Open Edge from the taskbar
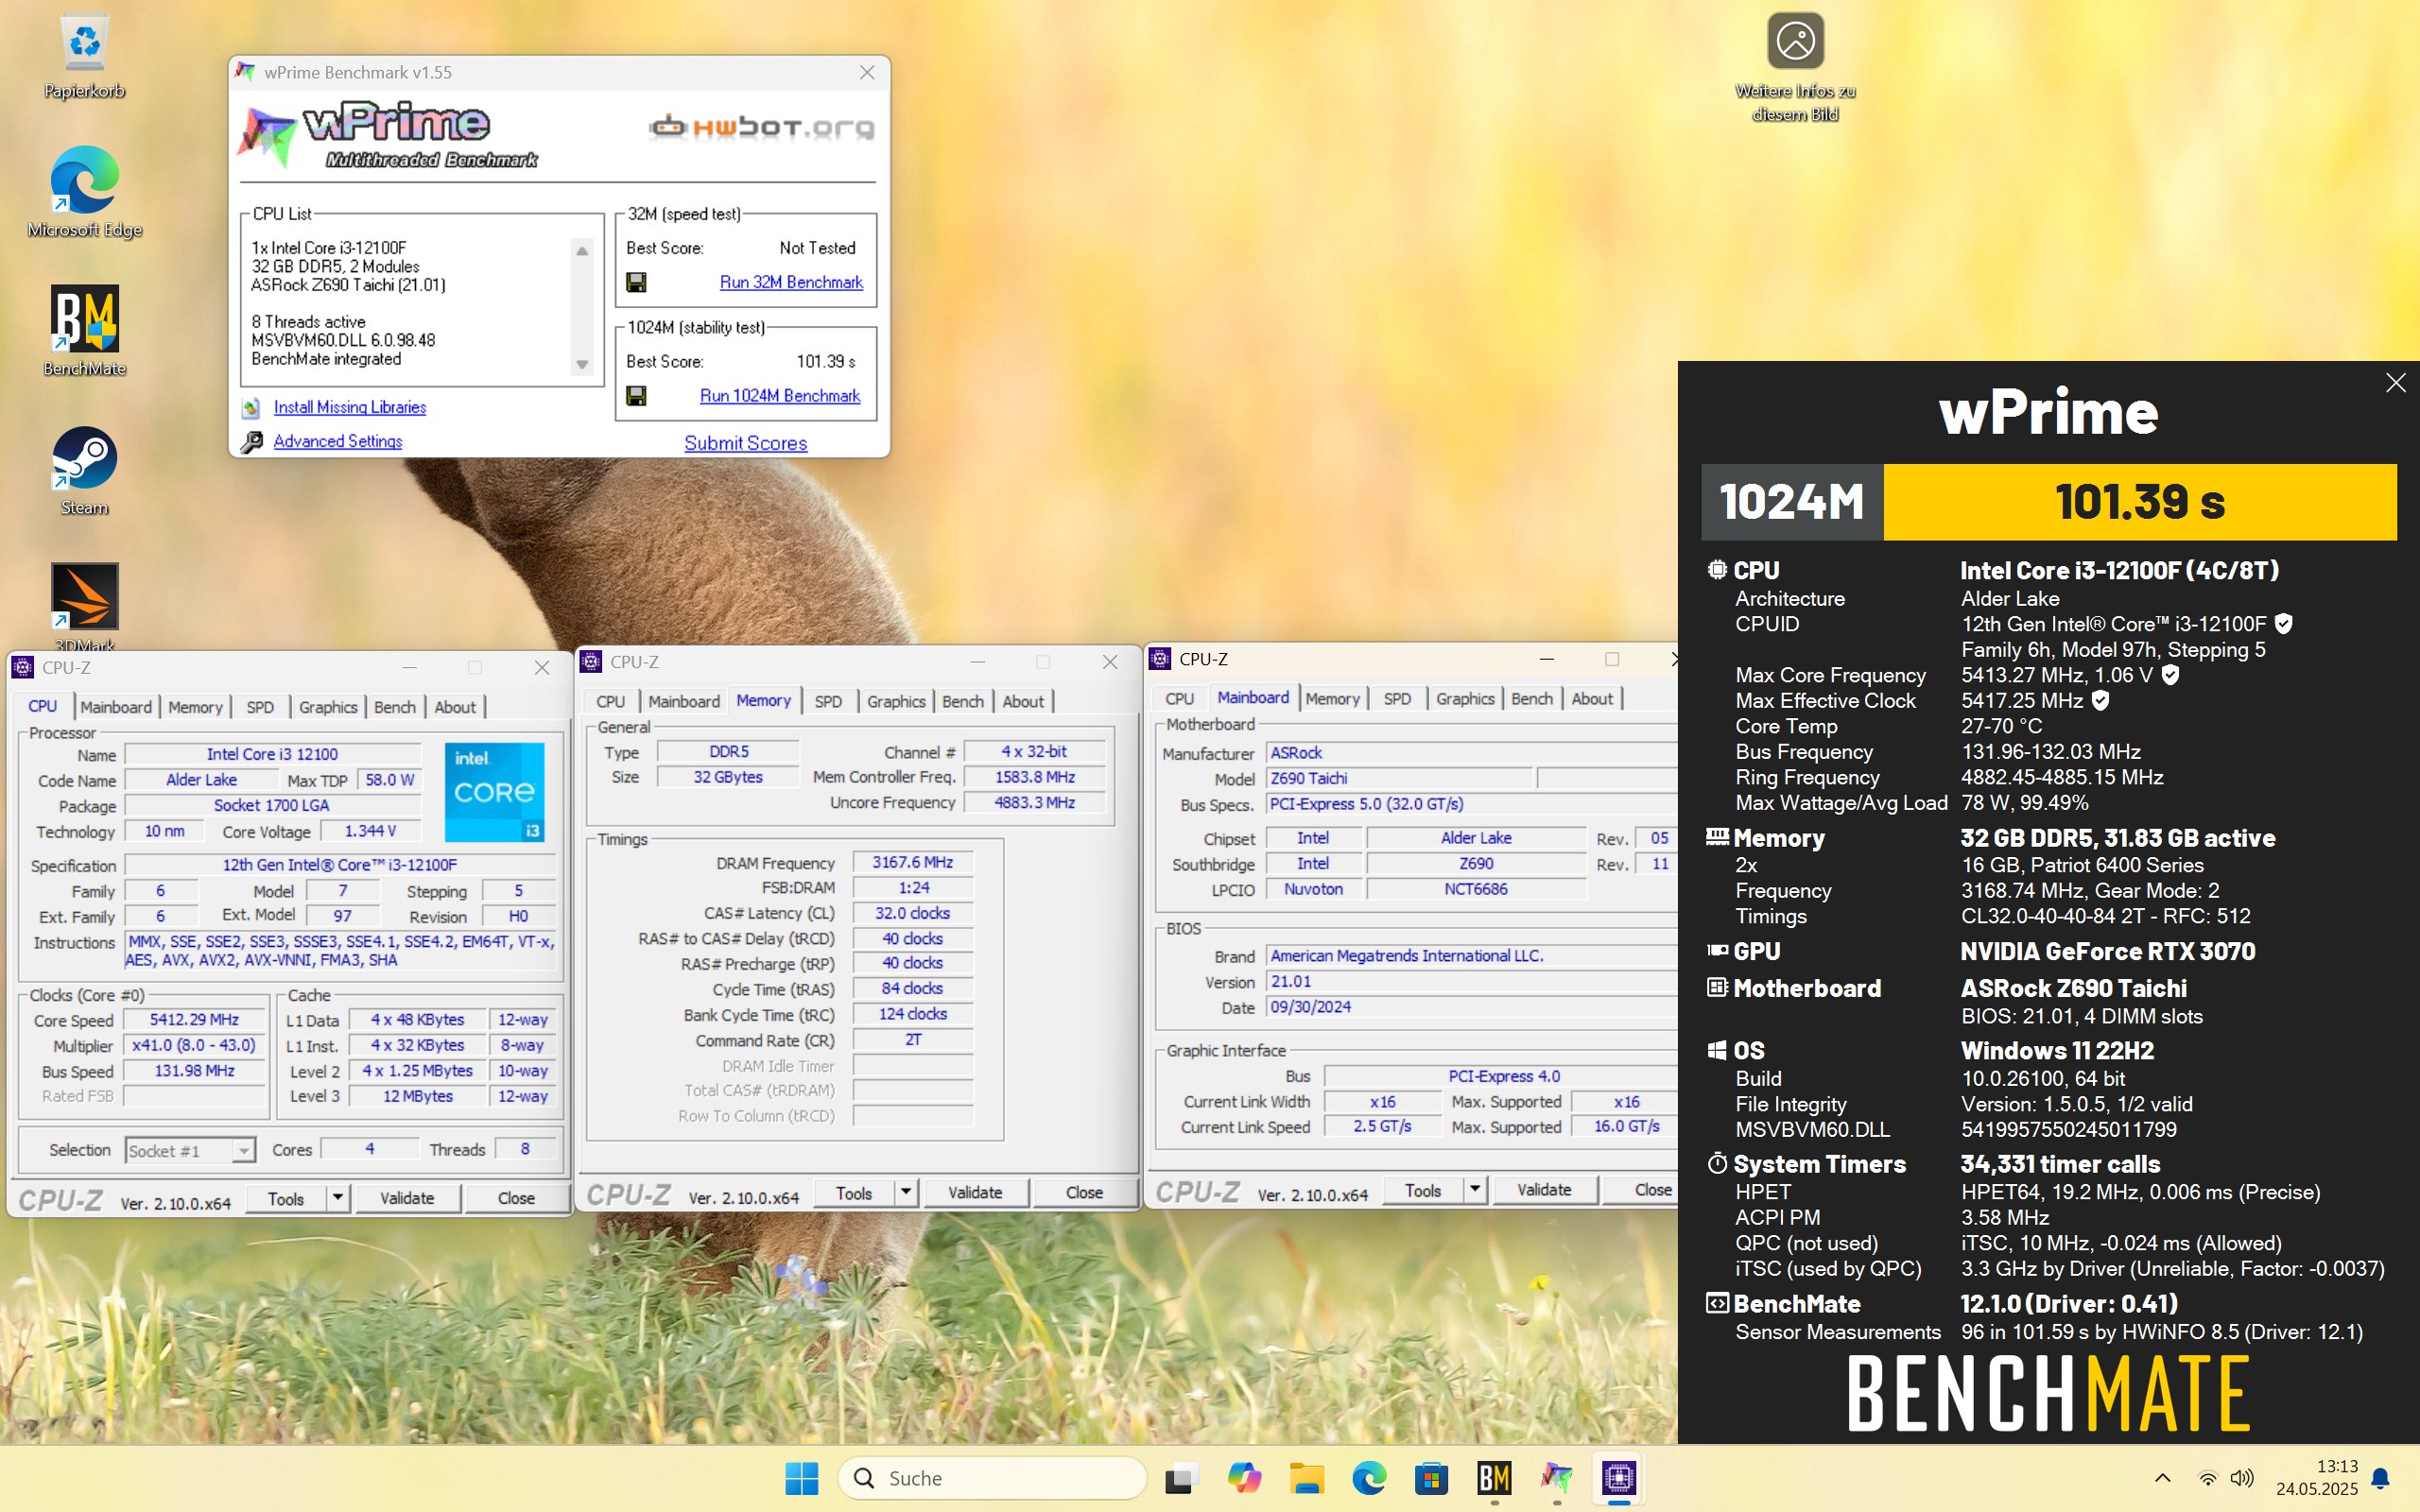 click(1369, 1478)
